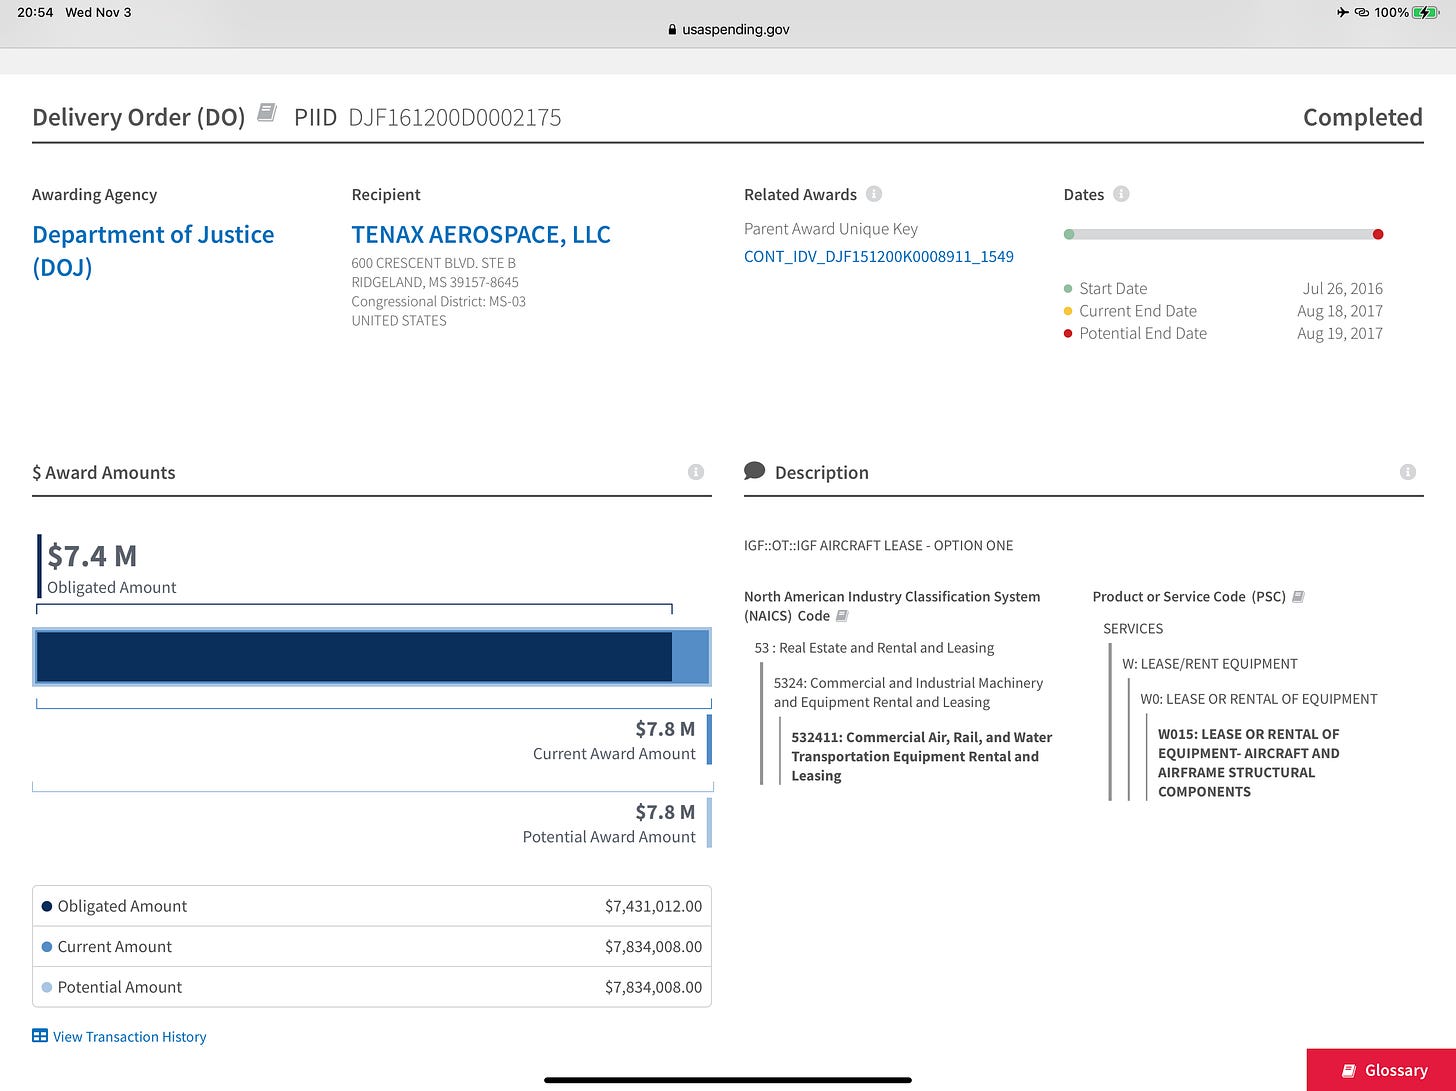This screenshot has height=1091, width=1456.
Task: Click 532411 Commercial Air, Rail, and Water entry
Action: click(921, 756)
